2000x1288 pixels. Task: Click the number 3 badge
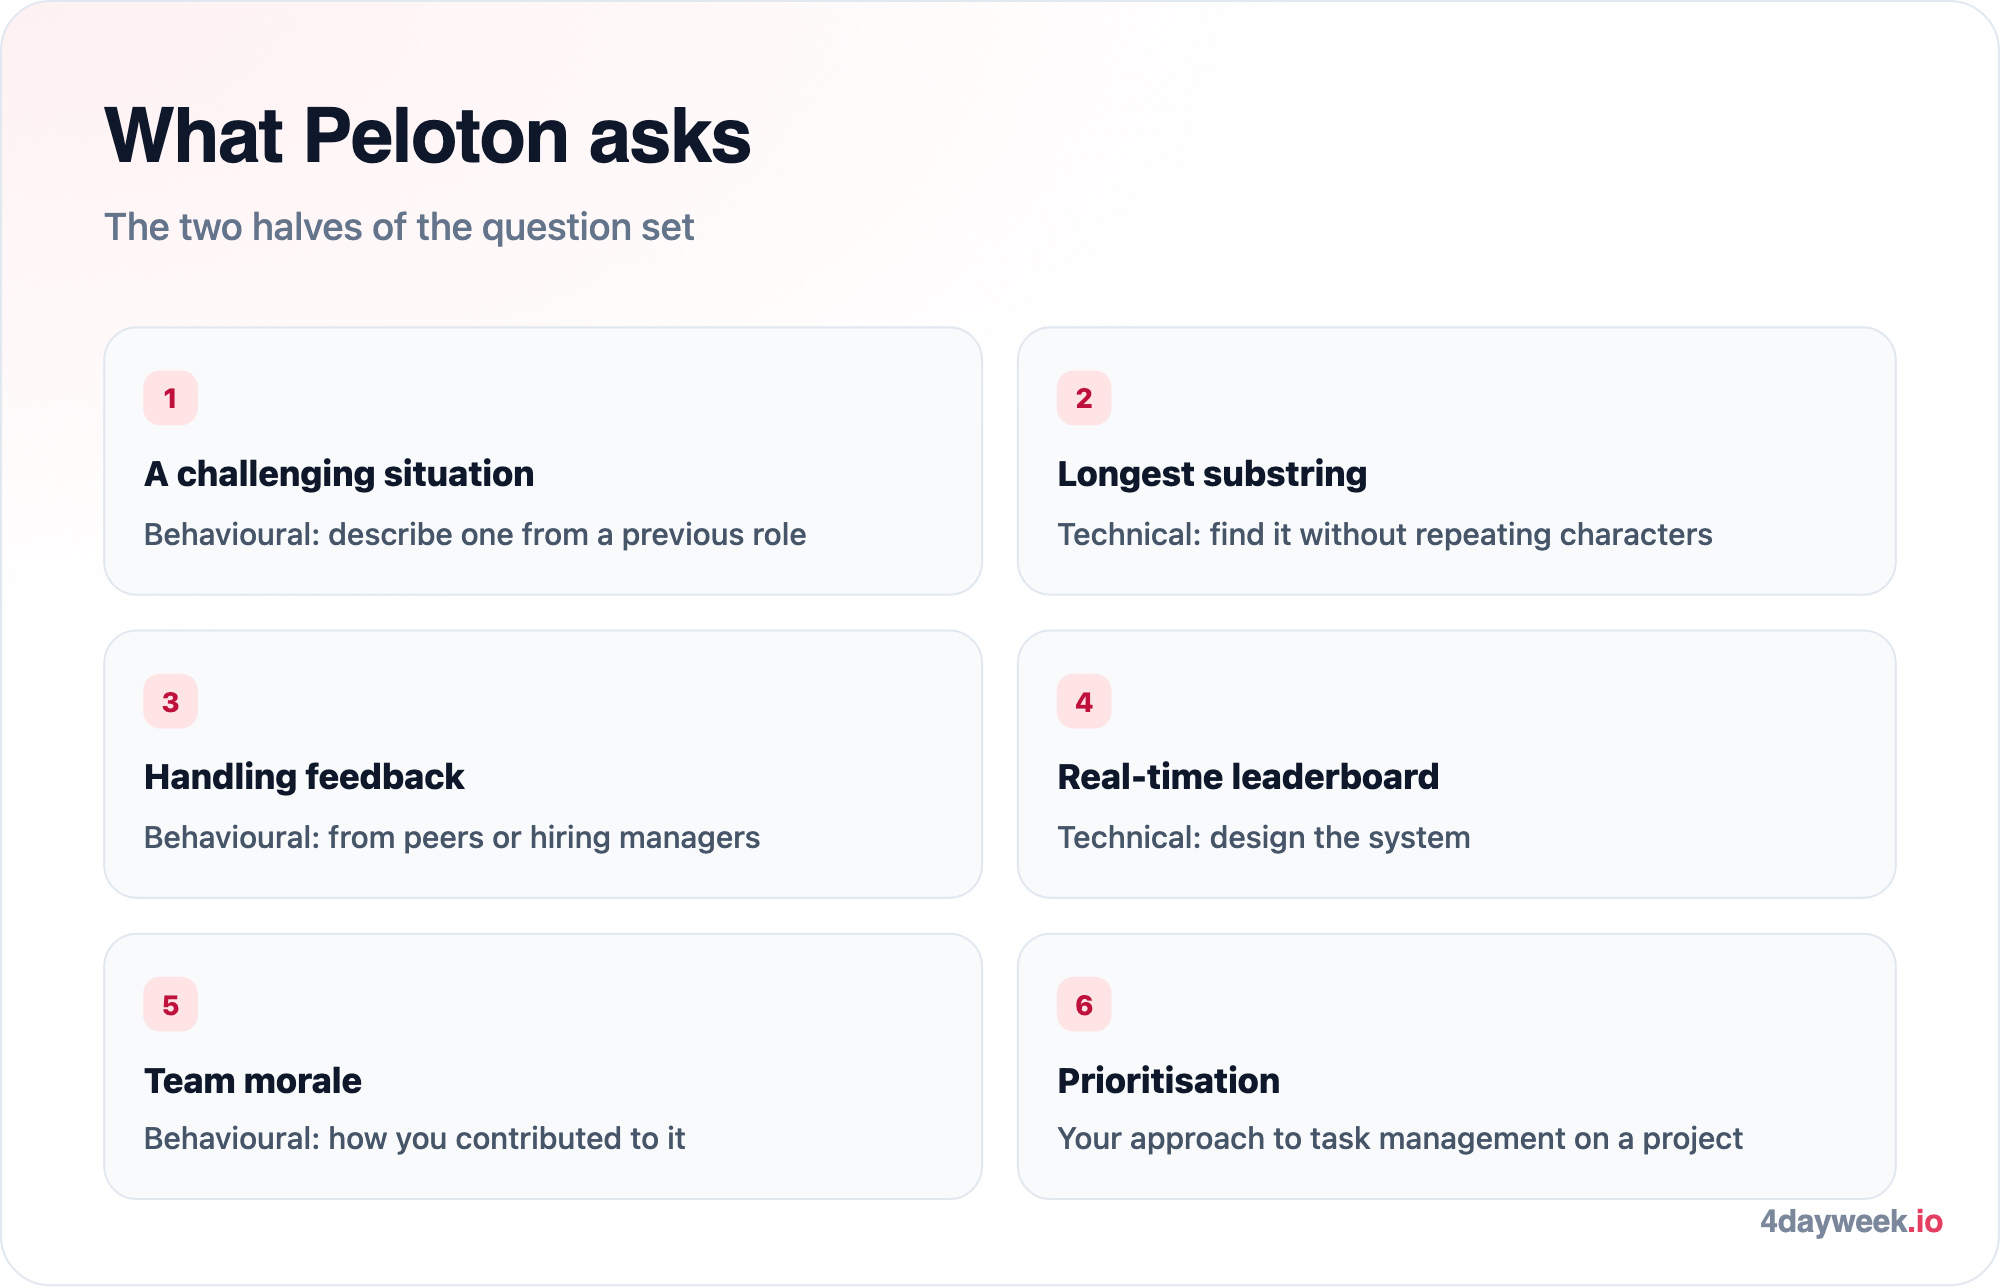170,702
